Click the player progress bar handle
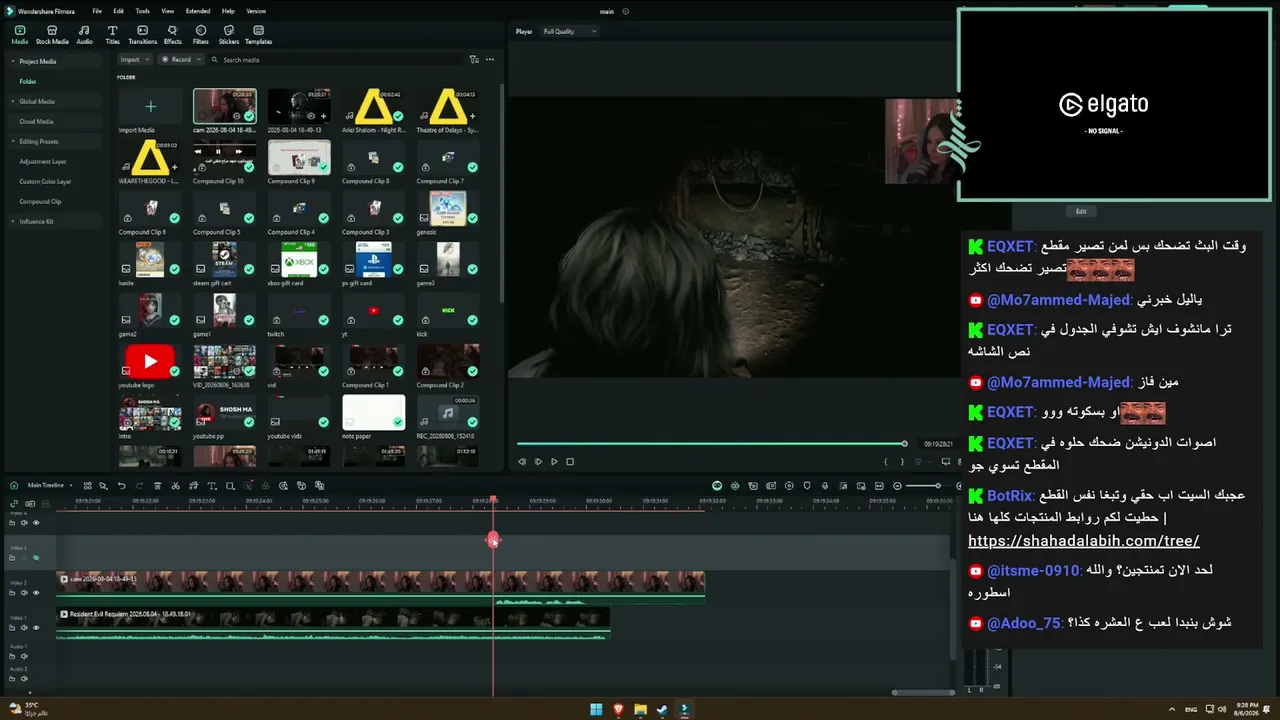This screenshot has width=1280, height=720. coord(904,444)
